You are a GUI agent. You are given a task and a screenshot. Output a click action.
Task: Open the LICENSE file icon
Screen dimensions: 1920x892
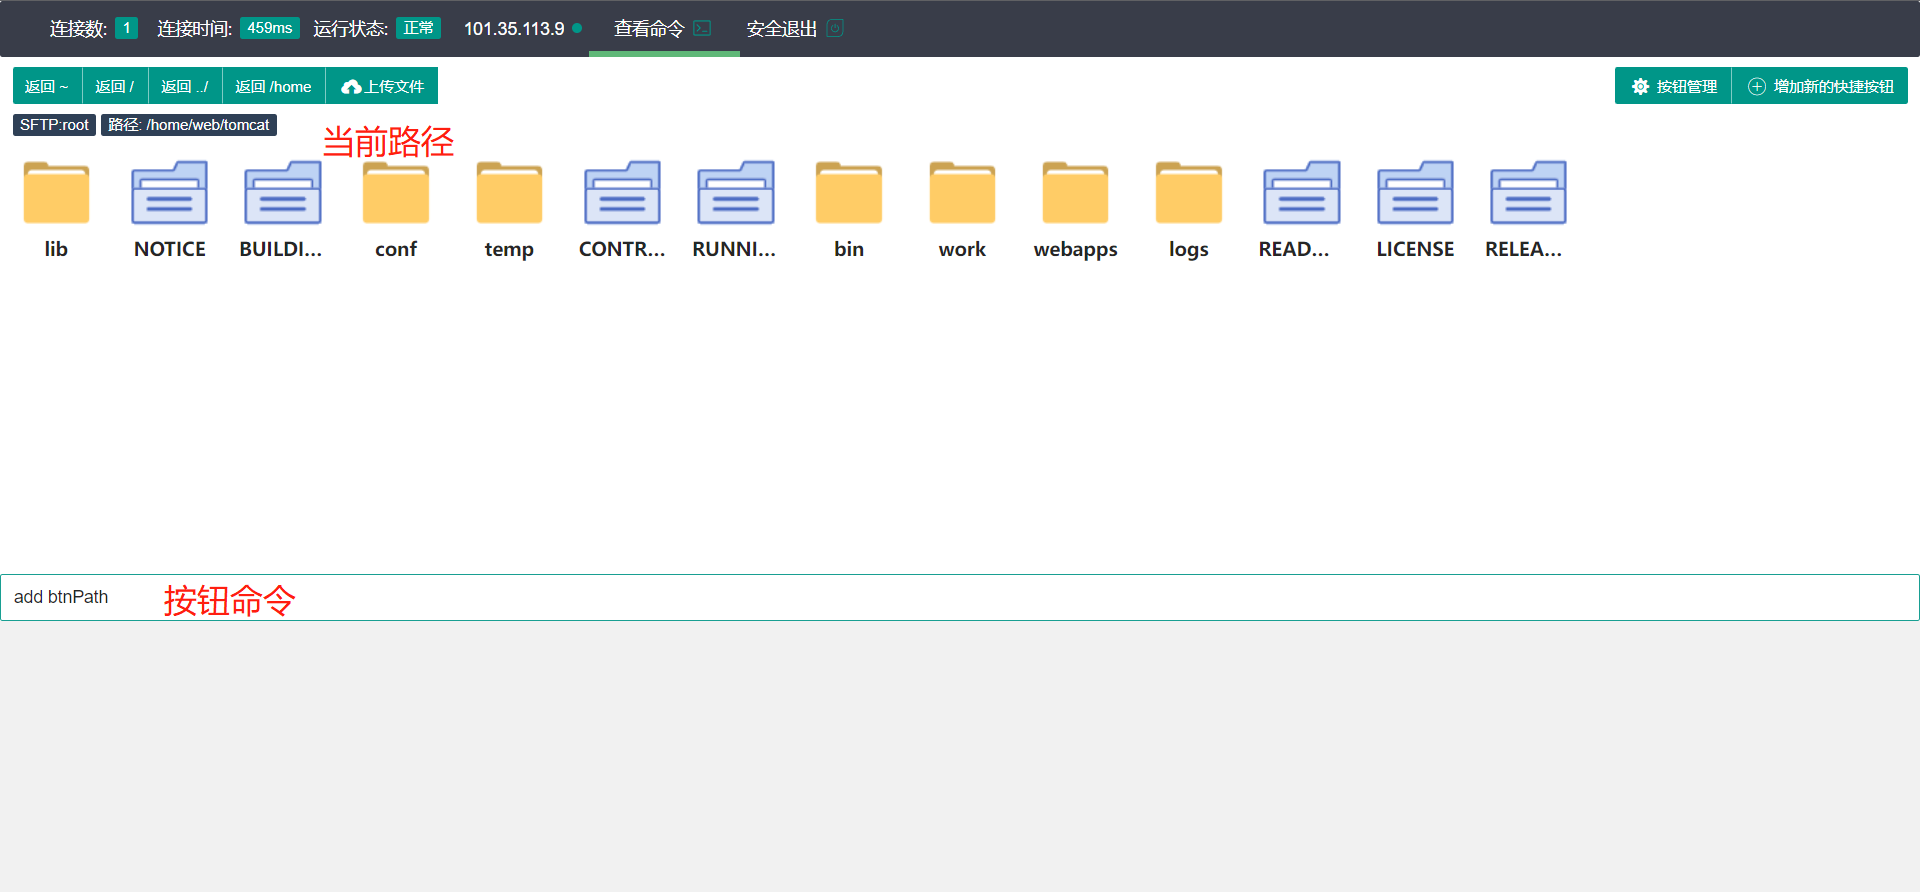tap(1415, 192)
